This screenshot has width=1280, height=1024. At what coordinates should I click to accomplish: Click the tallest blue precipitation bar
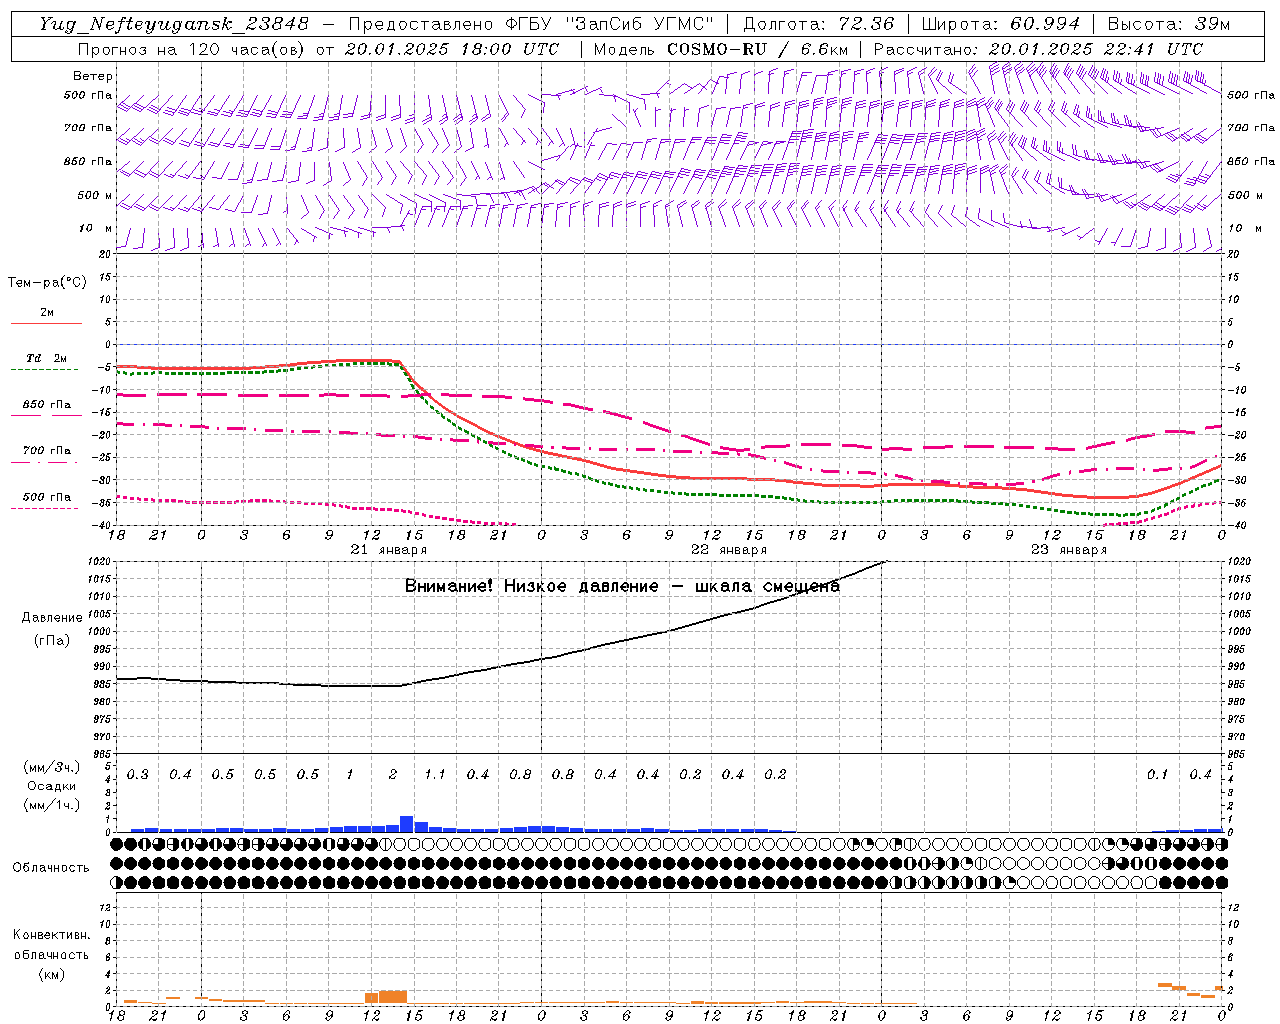tap(407, 824)
